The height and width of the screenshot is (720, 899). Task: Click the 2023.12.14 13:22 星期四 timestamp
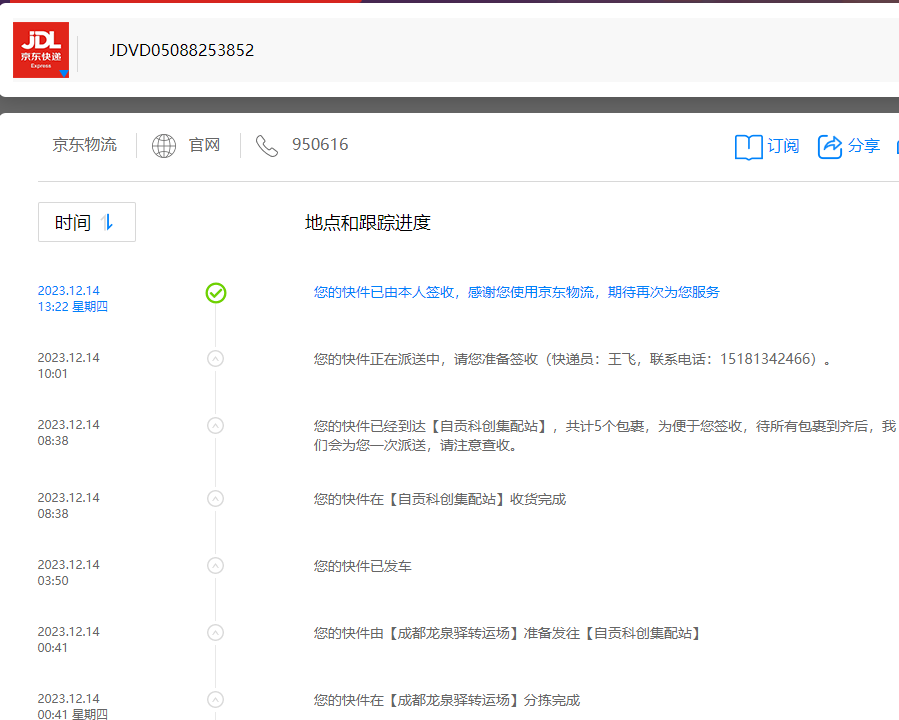point(73,299)
